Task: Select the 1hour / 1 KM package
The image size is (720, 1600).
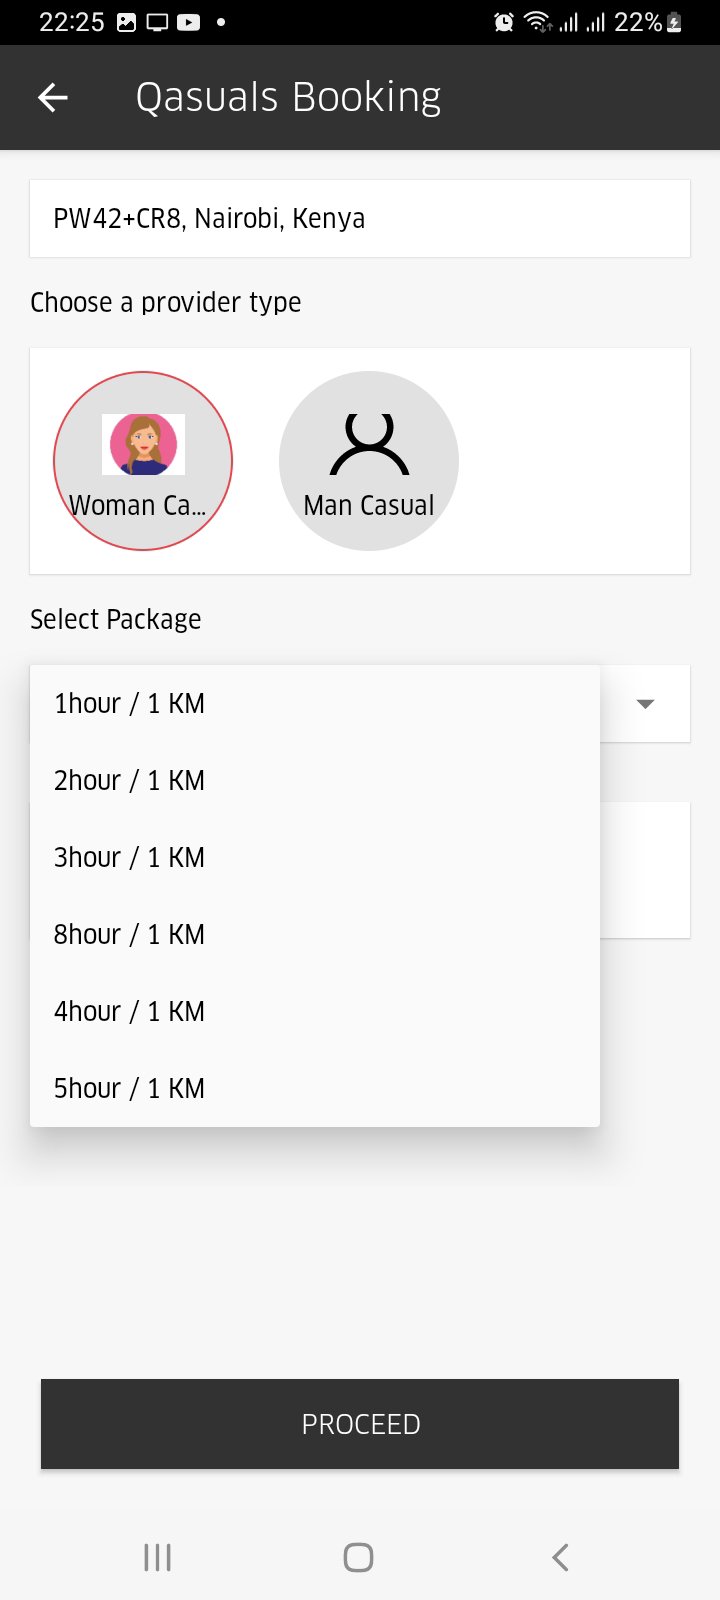Action: (130, 704)
